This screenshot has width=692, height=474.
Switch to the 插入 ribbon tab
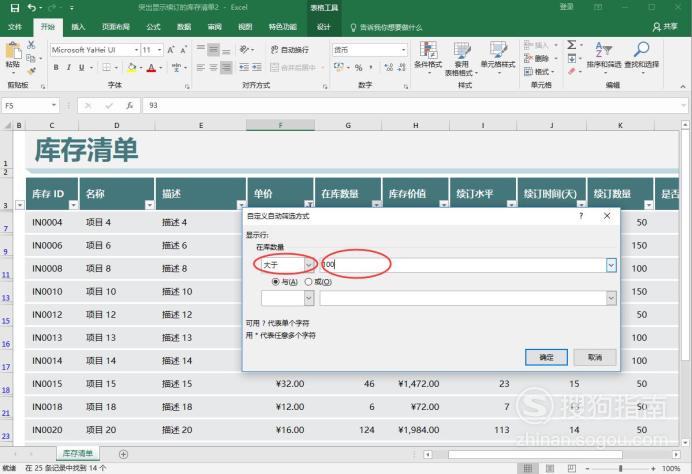coord(78,27)
